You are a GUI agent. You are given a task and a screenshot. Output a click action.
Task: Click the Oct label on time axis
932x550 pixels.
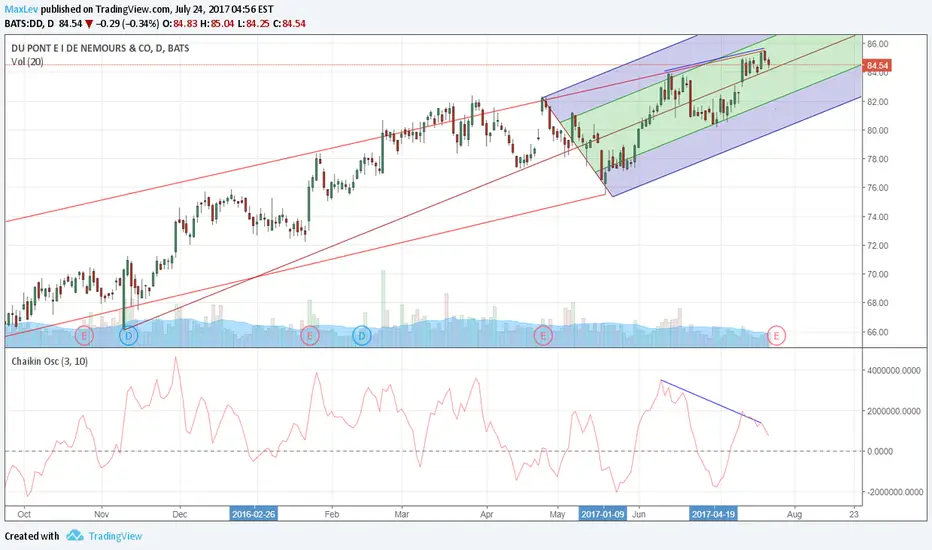pyautogui.click(x=24, y=514)
